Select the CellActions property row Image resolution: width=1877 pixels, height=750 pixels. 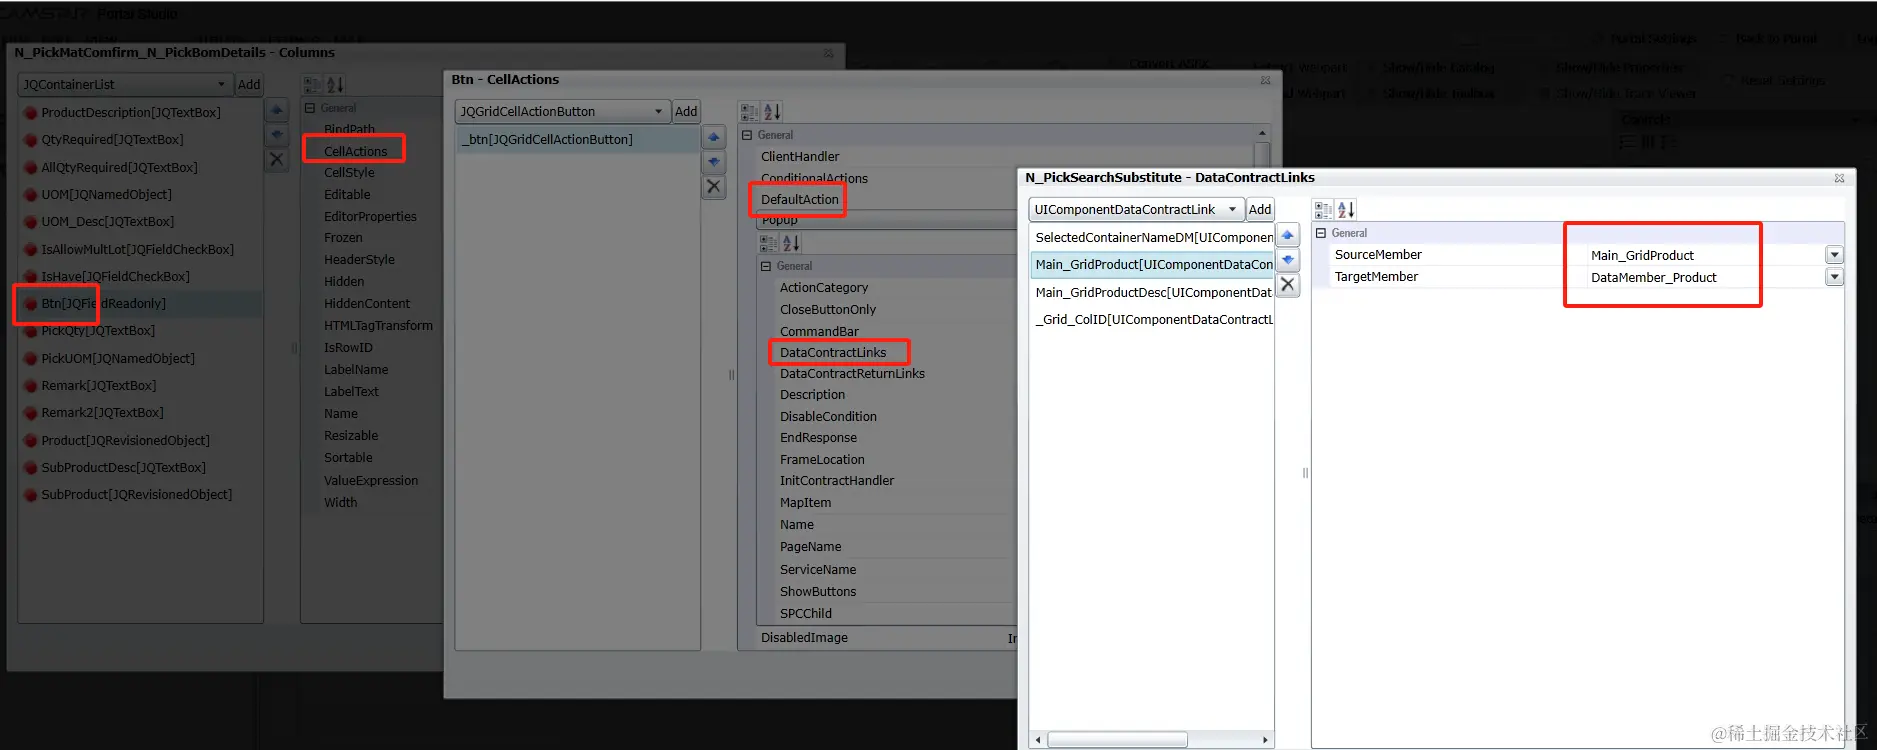355,151
